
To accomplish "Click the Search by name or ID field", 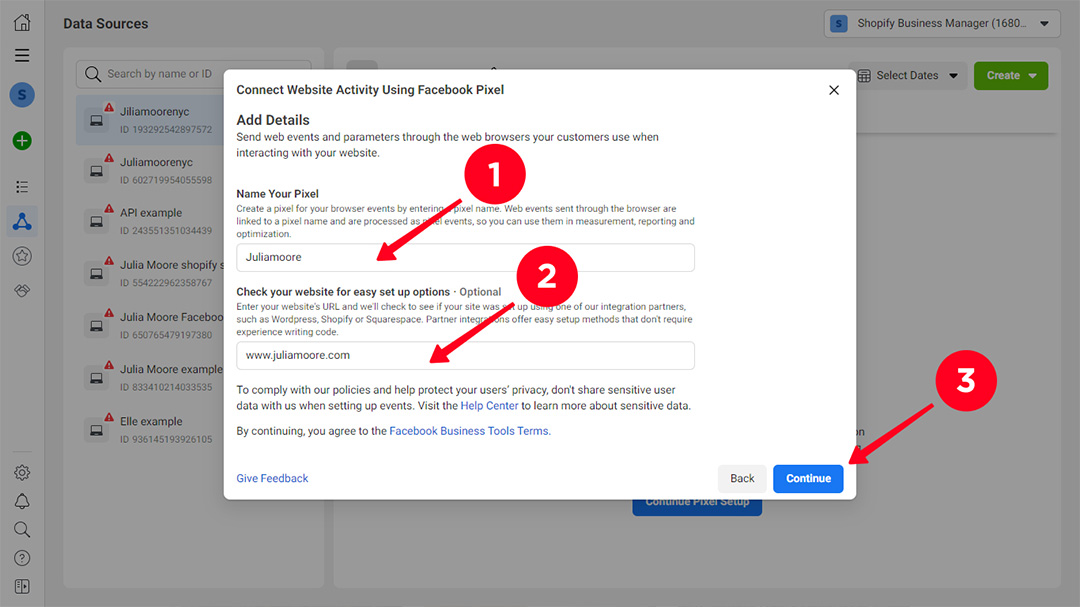I will click(194, 74).
